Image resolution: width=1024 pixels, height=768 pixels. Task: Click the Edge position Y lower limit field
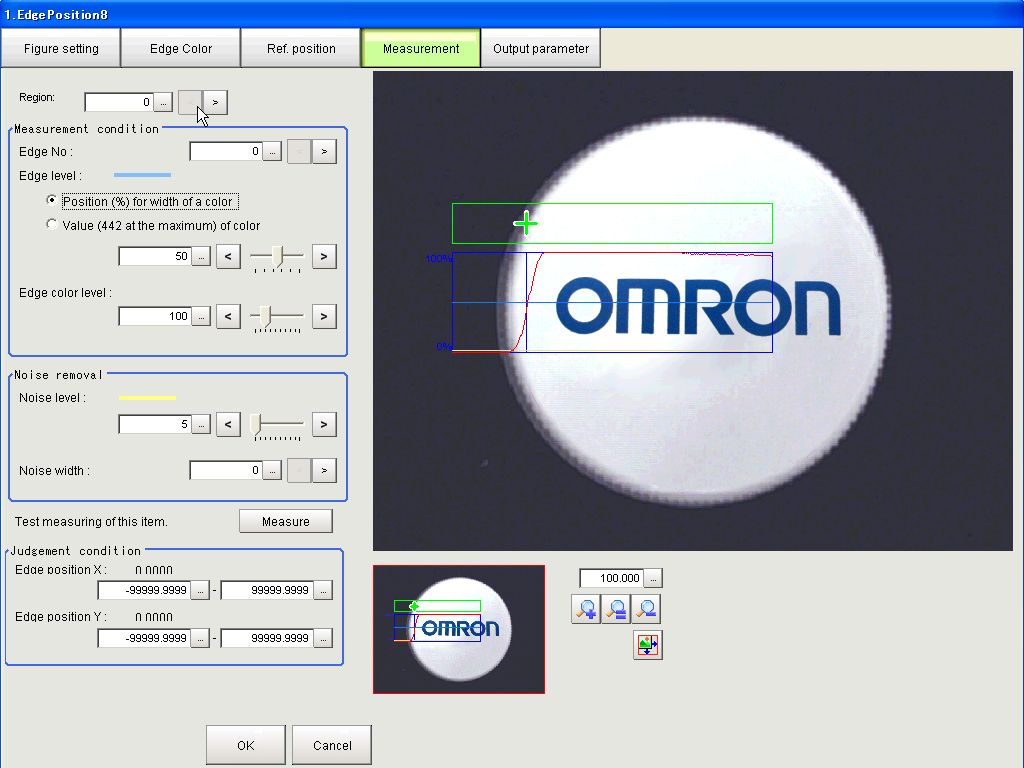144,638
